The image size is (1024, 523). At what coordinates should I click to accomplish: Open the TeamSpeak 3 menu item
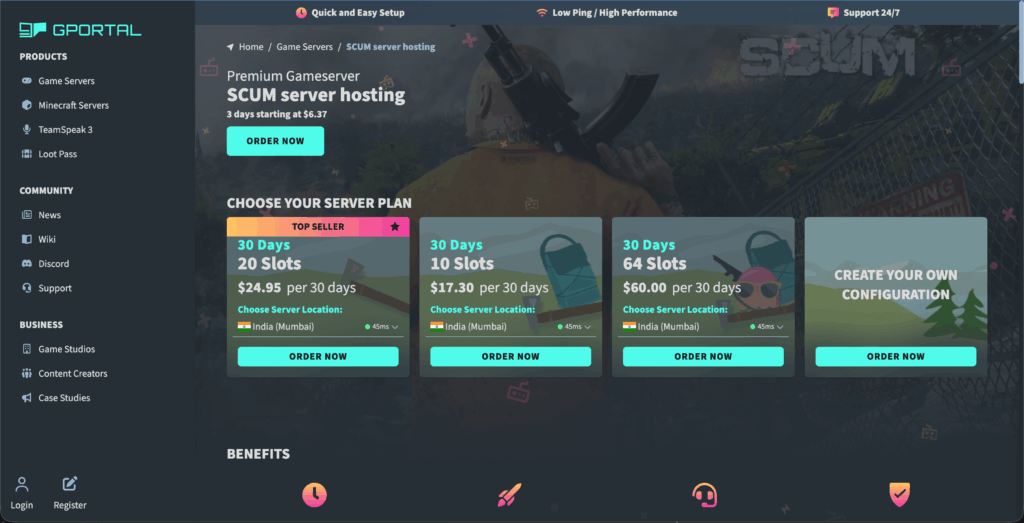pos(65,129)
